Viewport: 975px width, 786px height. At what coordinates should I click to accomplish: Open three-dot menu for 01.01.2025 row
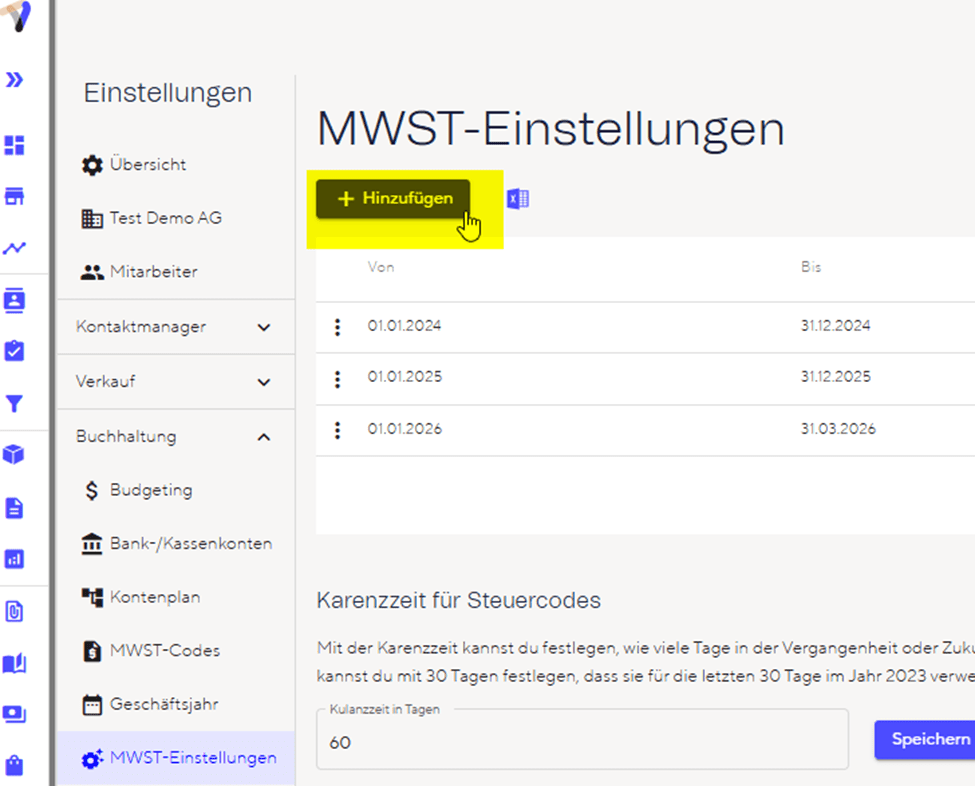pos(338,379)
